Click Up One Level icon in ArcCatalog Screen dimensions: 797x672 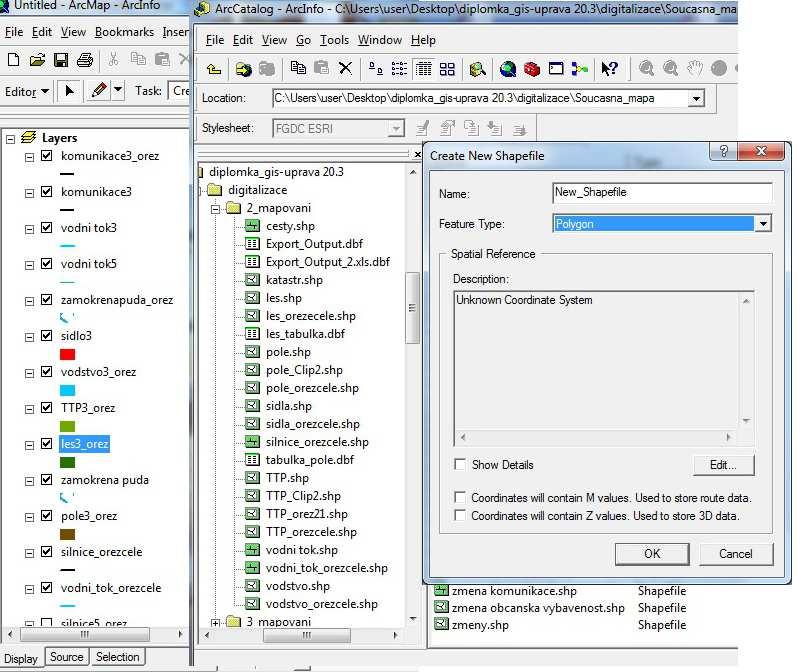click(214, 69)
